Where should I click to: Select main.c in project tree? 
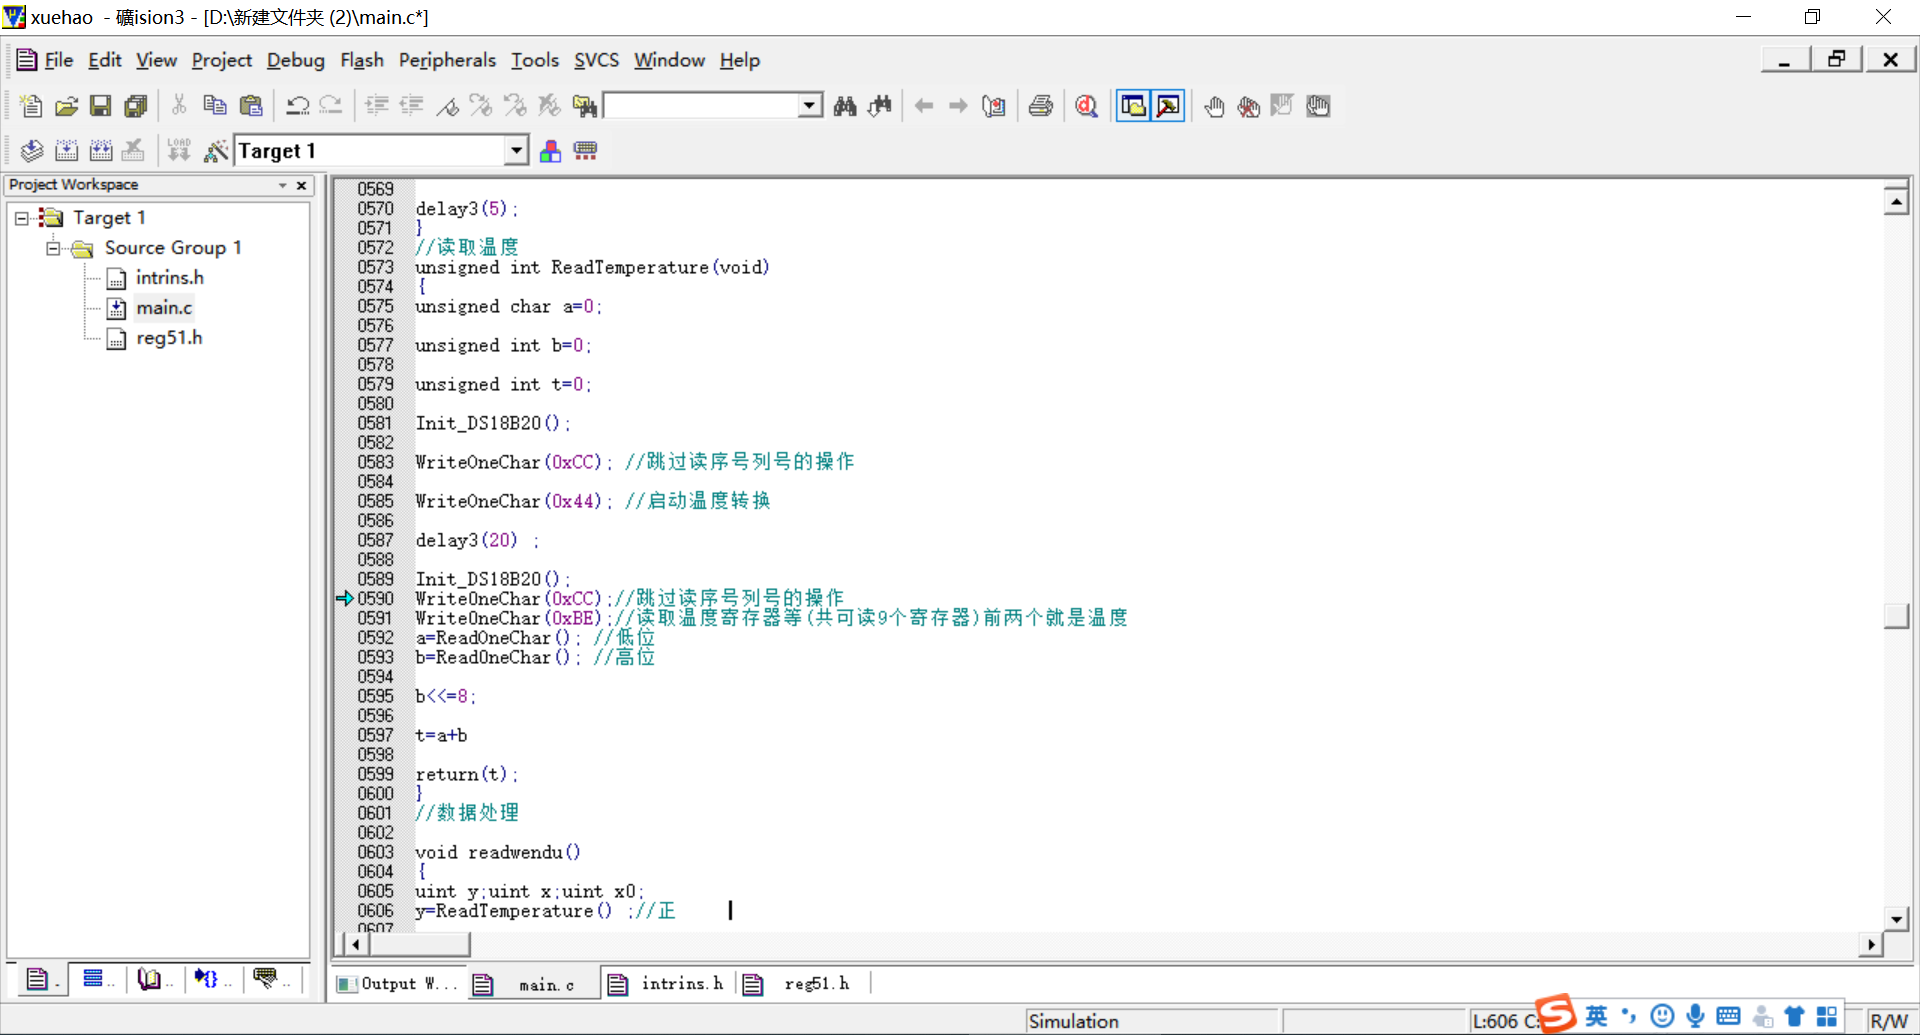(164, 308)
